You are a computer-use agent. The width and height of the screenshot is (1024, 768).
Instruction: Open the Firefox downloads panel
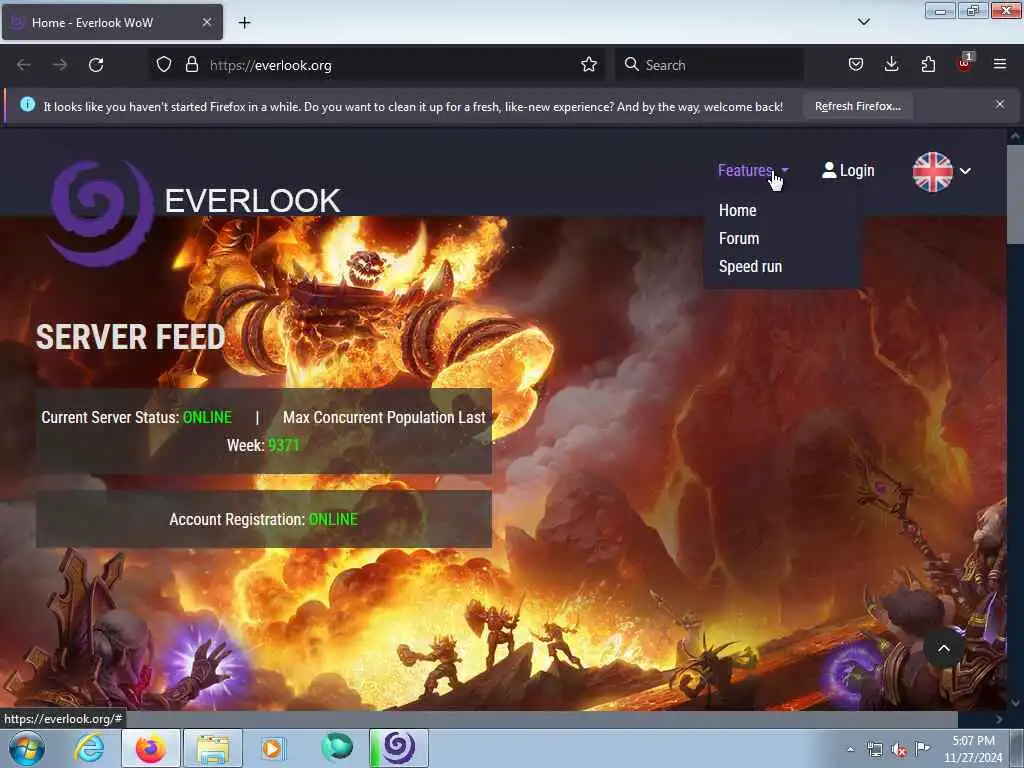pos(891,64)
